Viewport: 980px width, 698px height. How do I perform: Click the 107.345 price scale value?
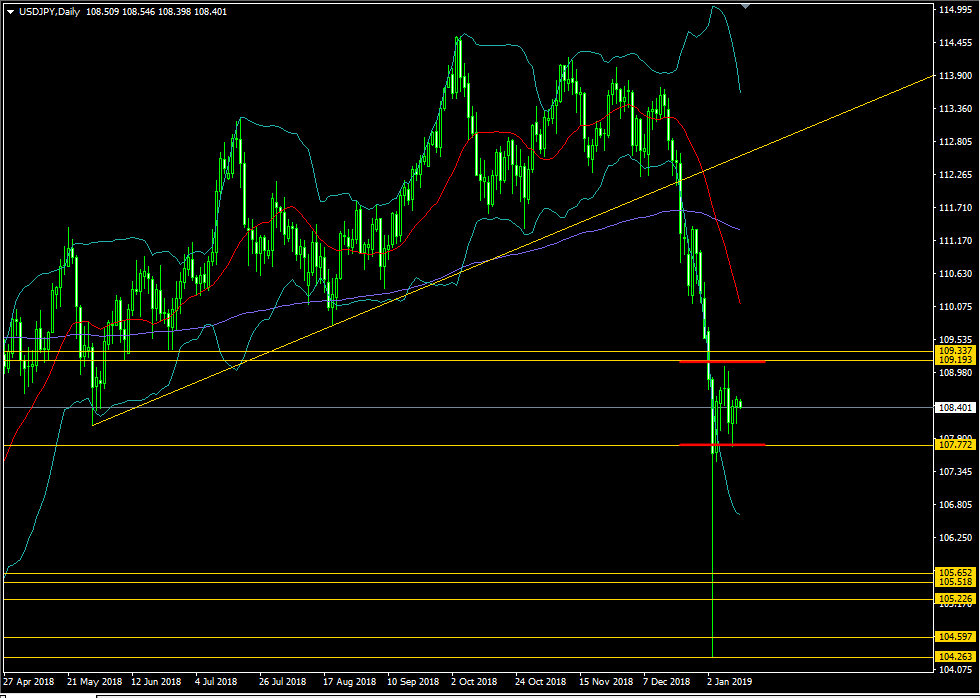pos(956,472)
